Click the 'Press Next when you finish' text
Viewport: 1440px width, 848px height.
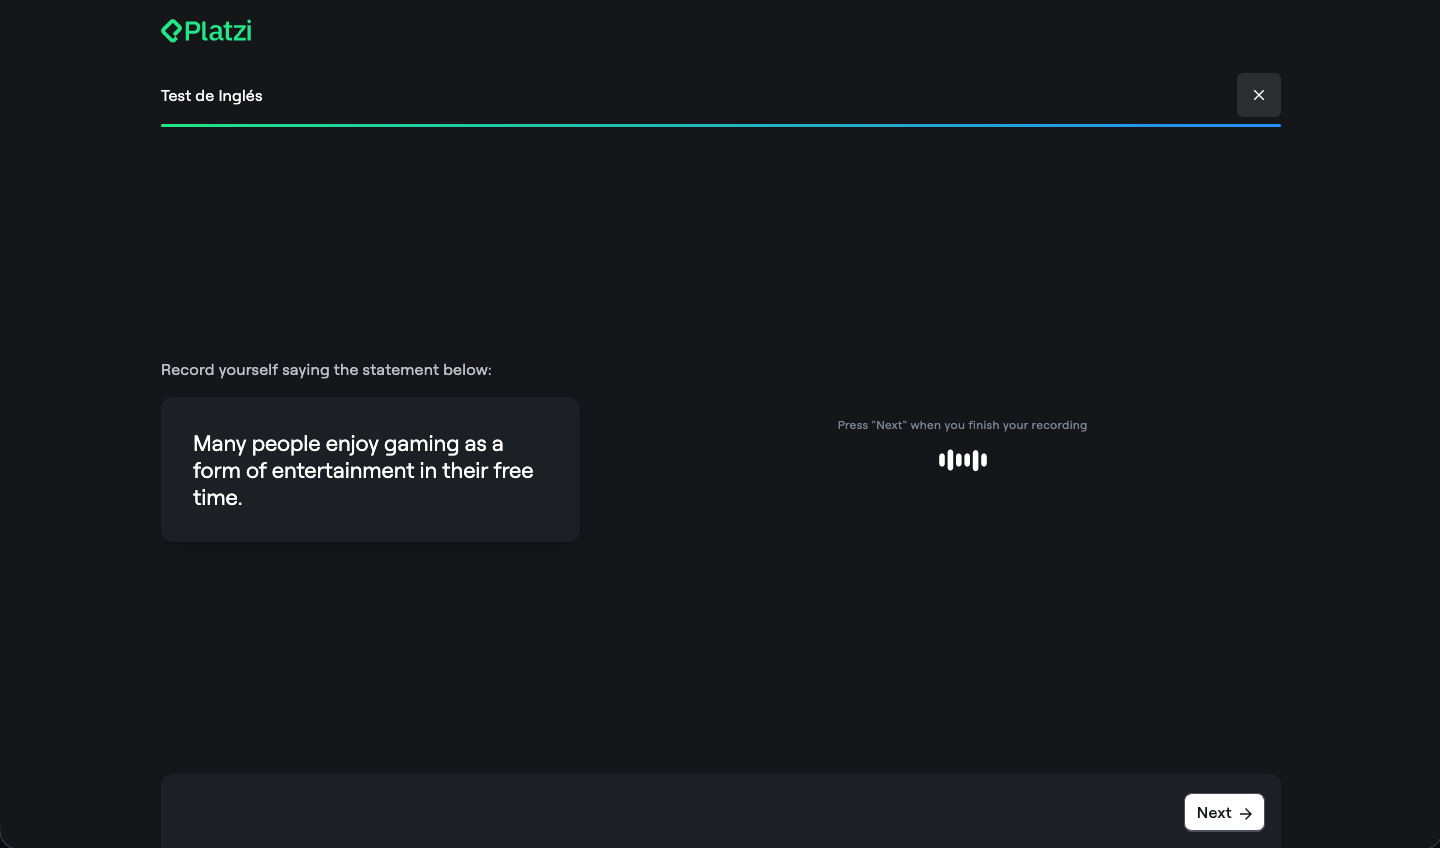962,424
